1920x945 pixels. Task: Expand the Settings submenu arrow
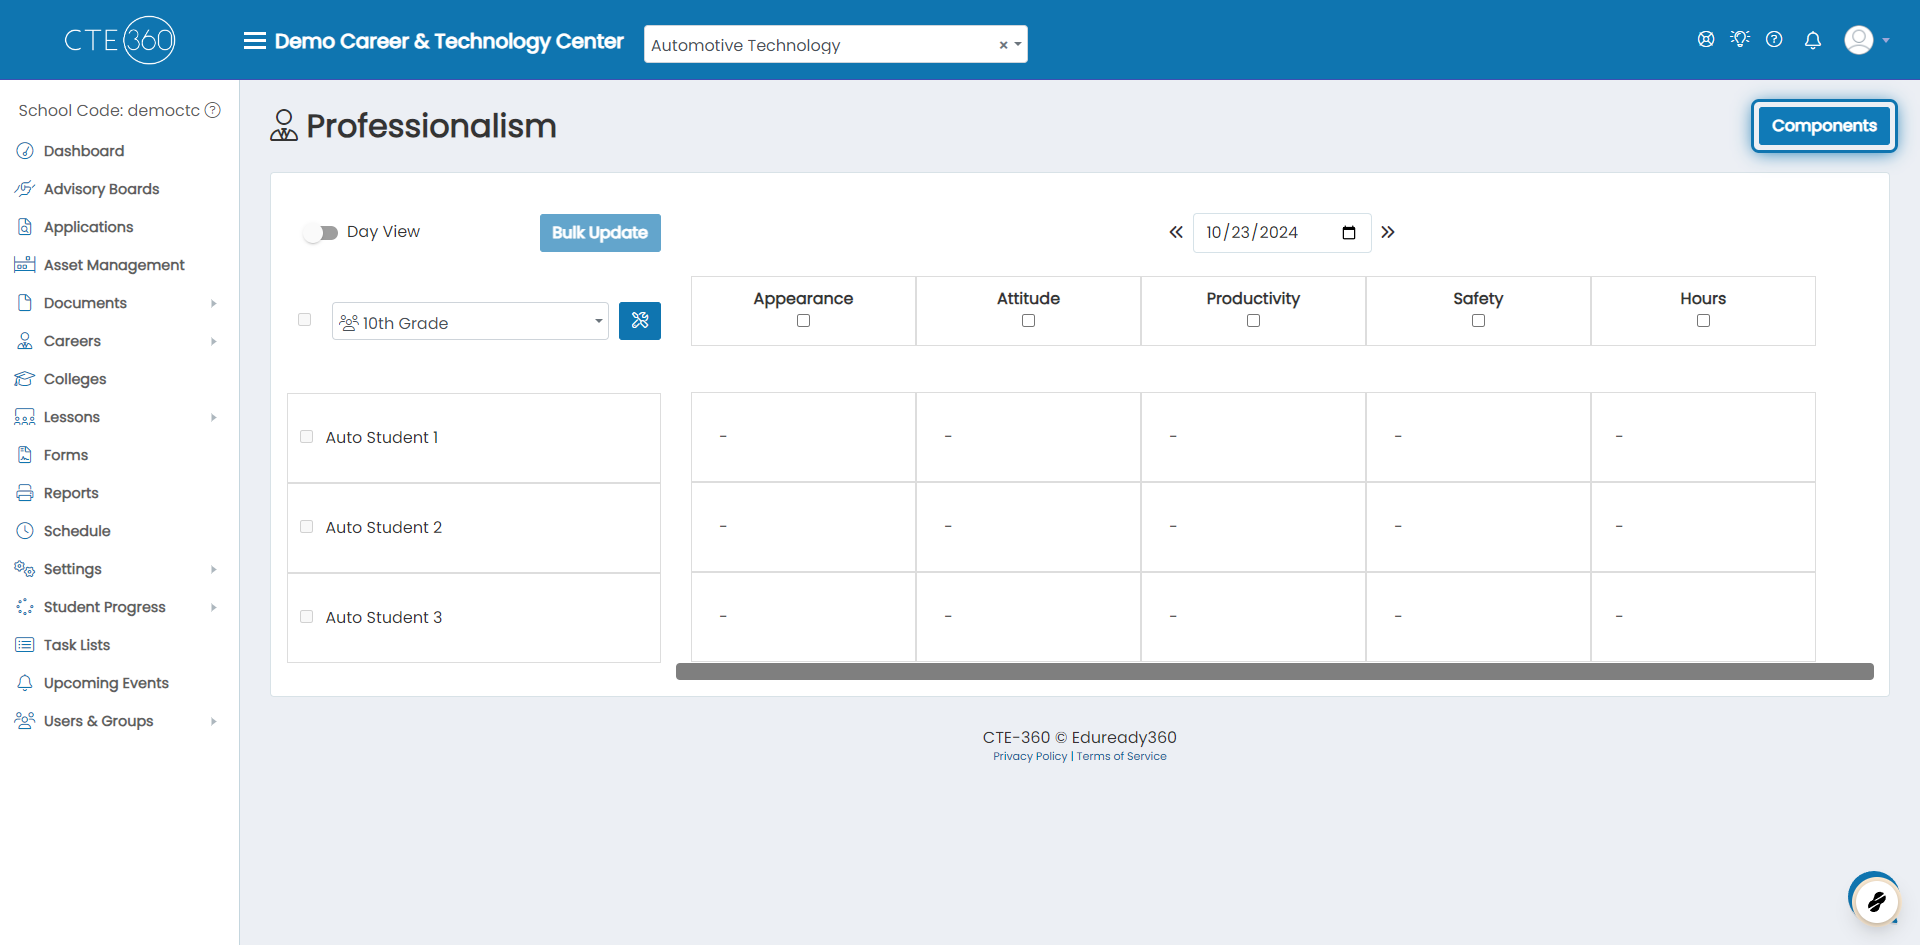[x=213, y=569]
